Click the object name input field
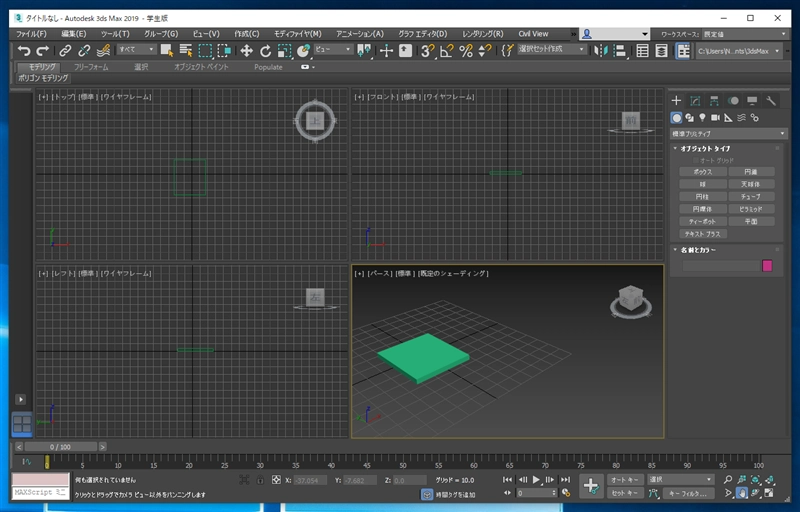 tap(721, 265)
